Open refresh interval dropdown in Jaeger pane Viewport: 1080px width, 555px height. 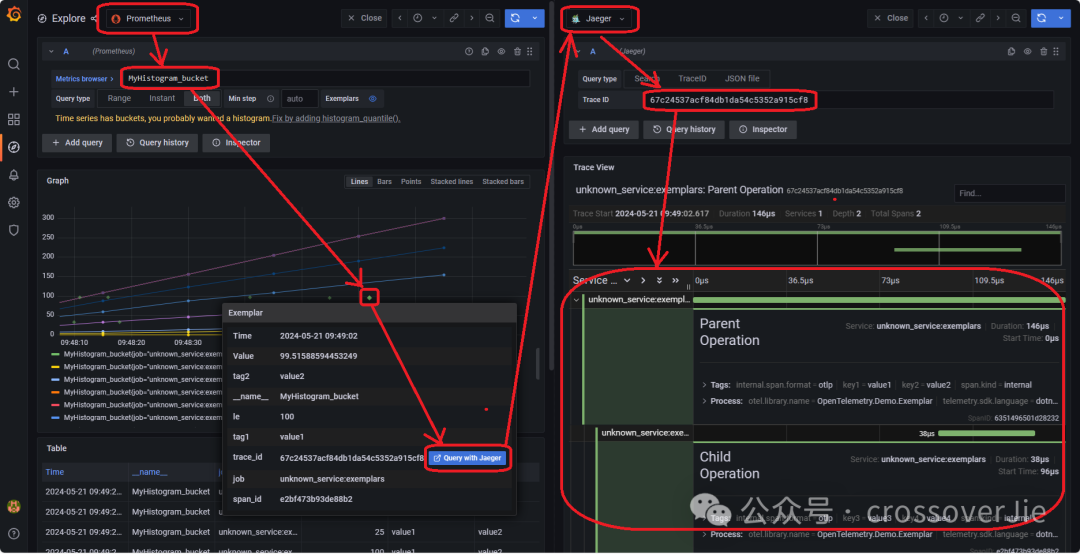tap(1060, 19)
